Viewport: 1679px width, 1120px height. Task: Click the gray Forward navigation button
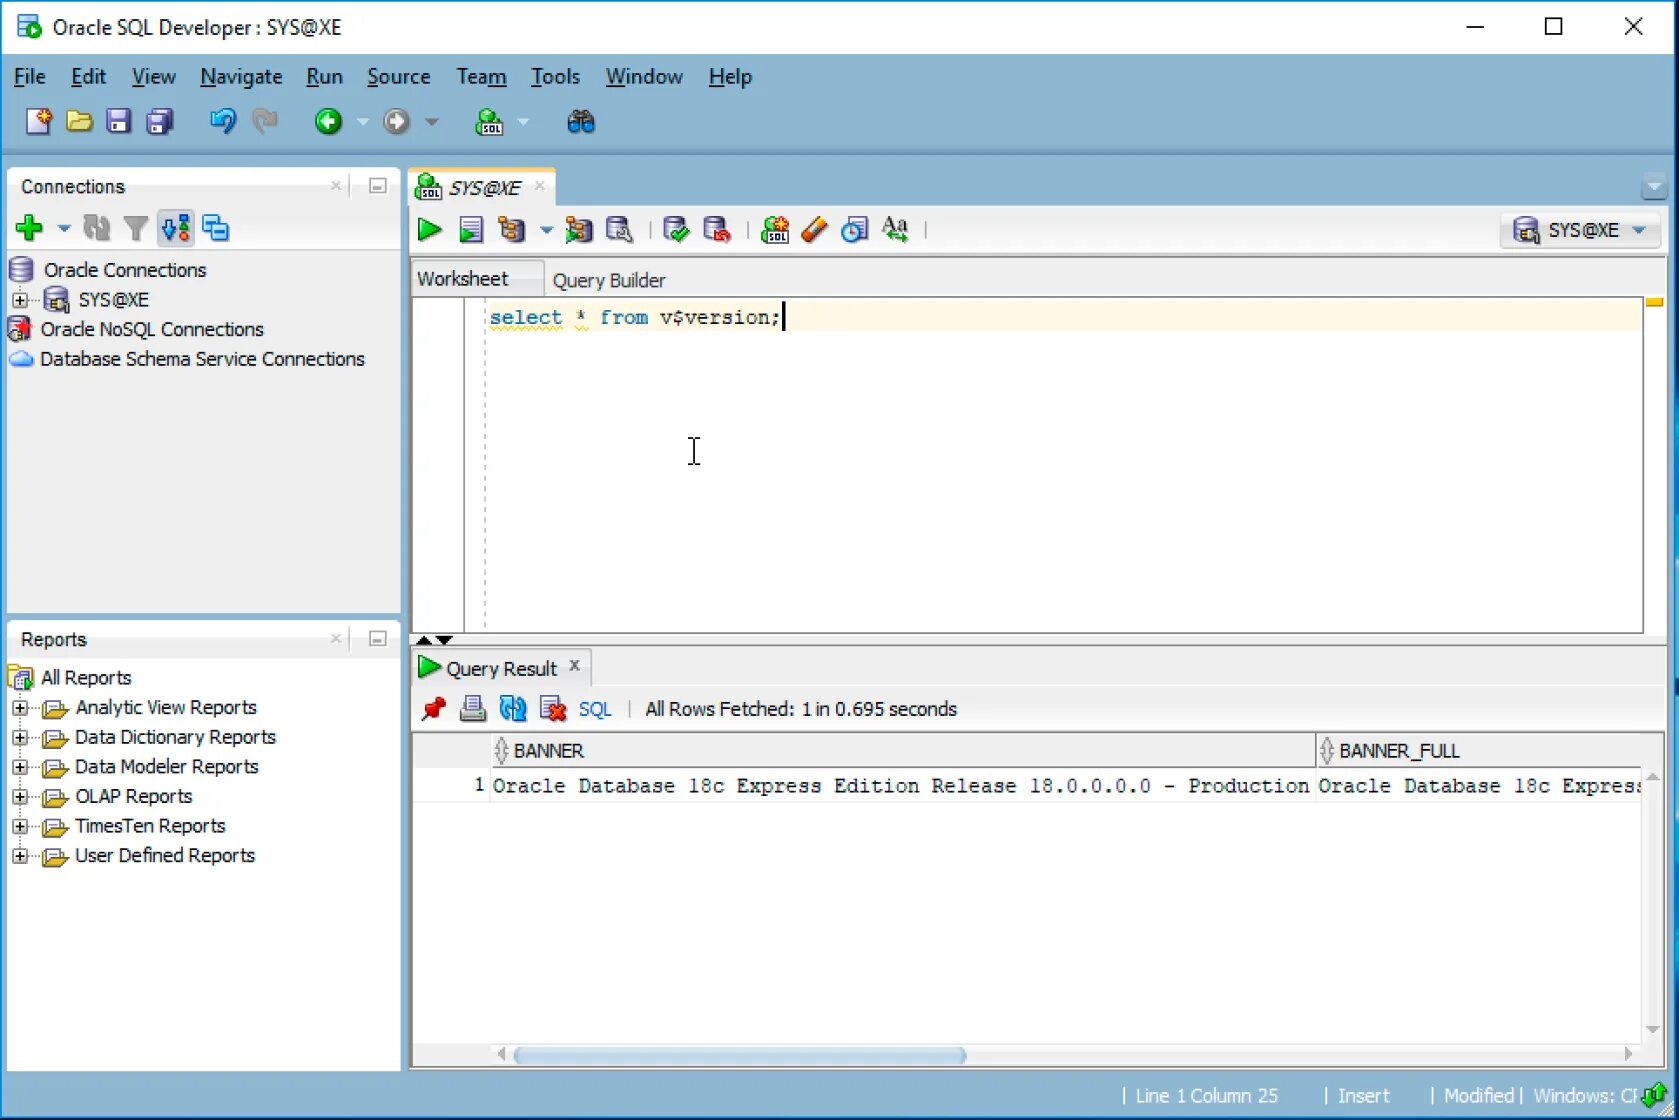397,122
